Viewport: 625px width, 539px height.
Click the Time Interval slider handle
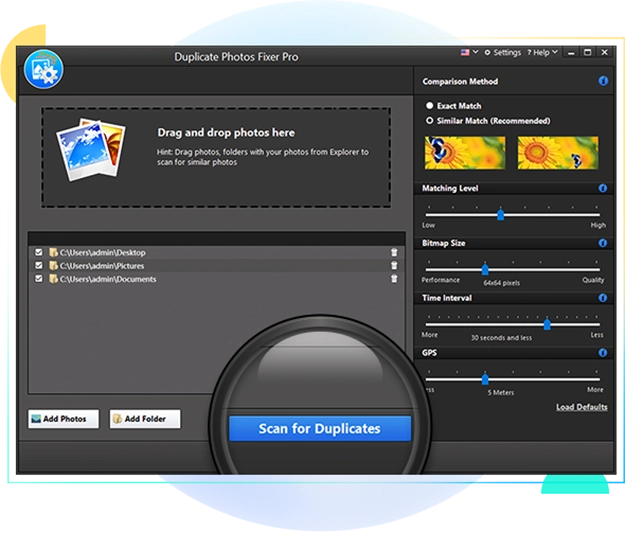coord(547,325)
